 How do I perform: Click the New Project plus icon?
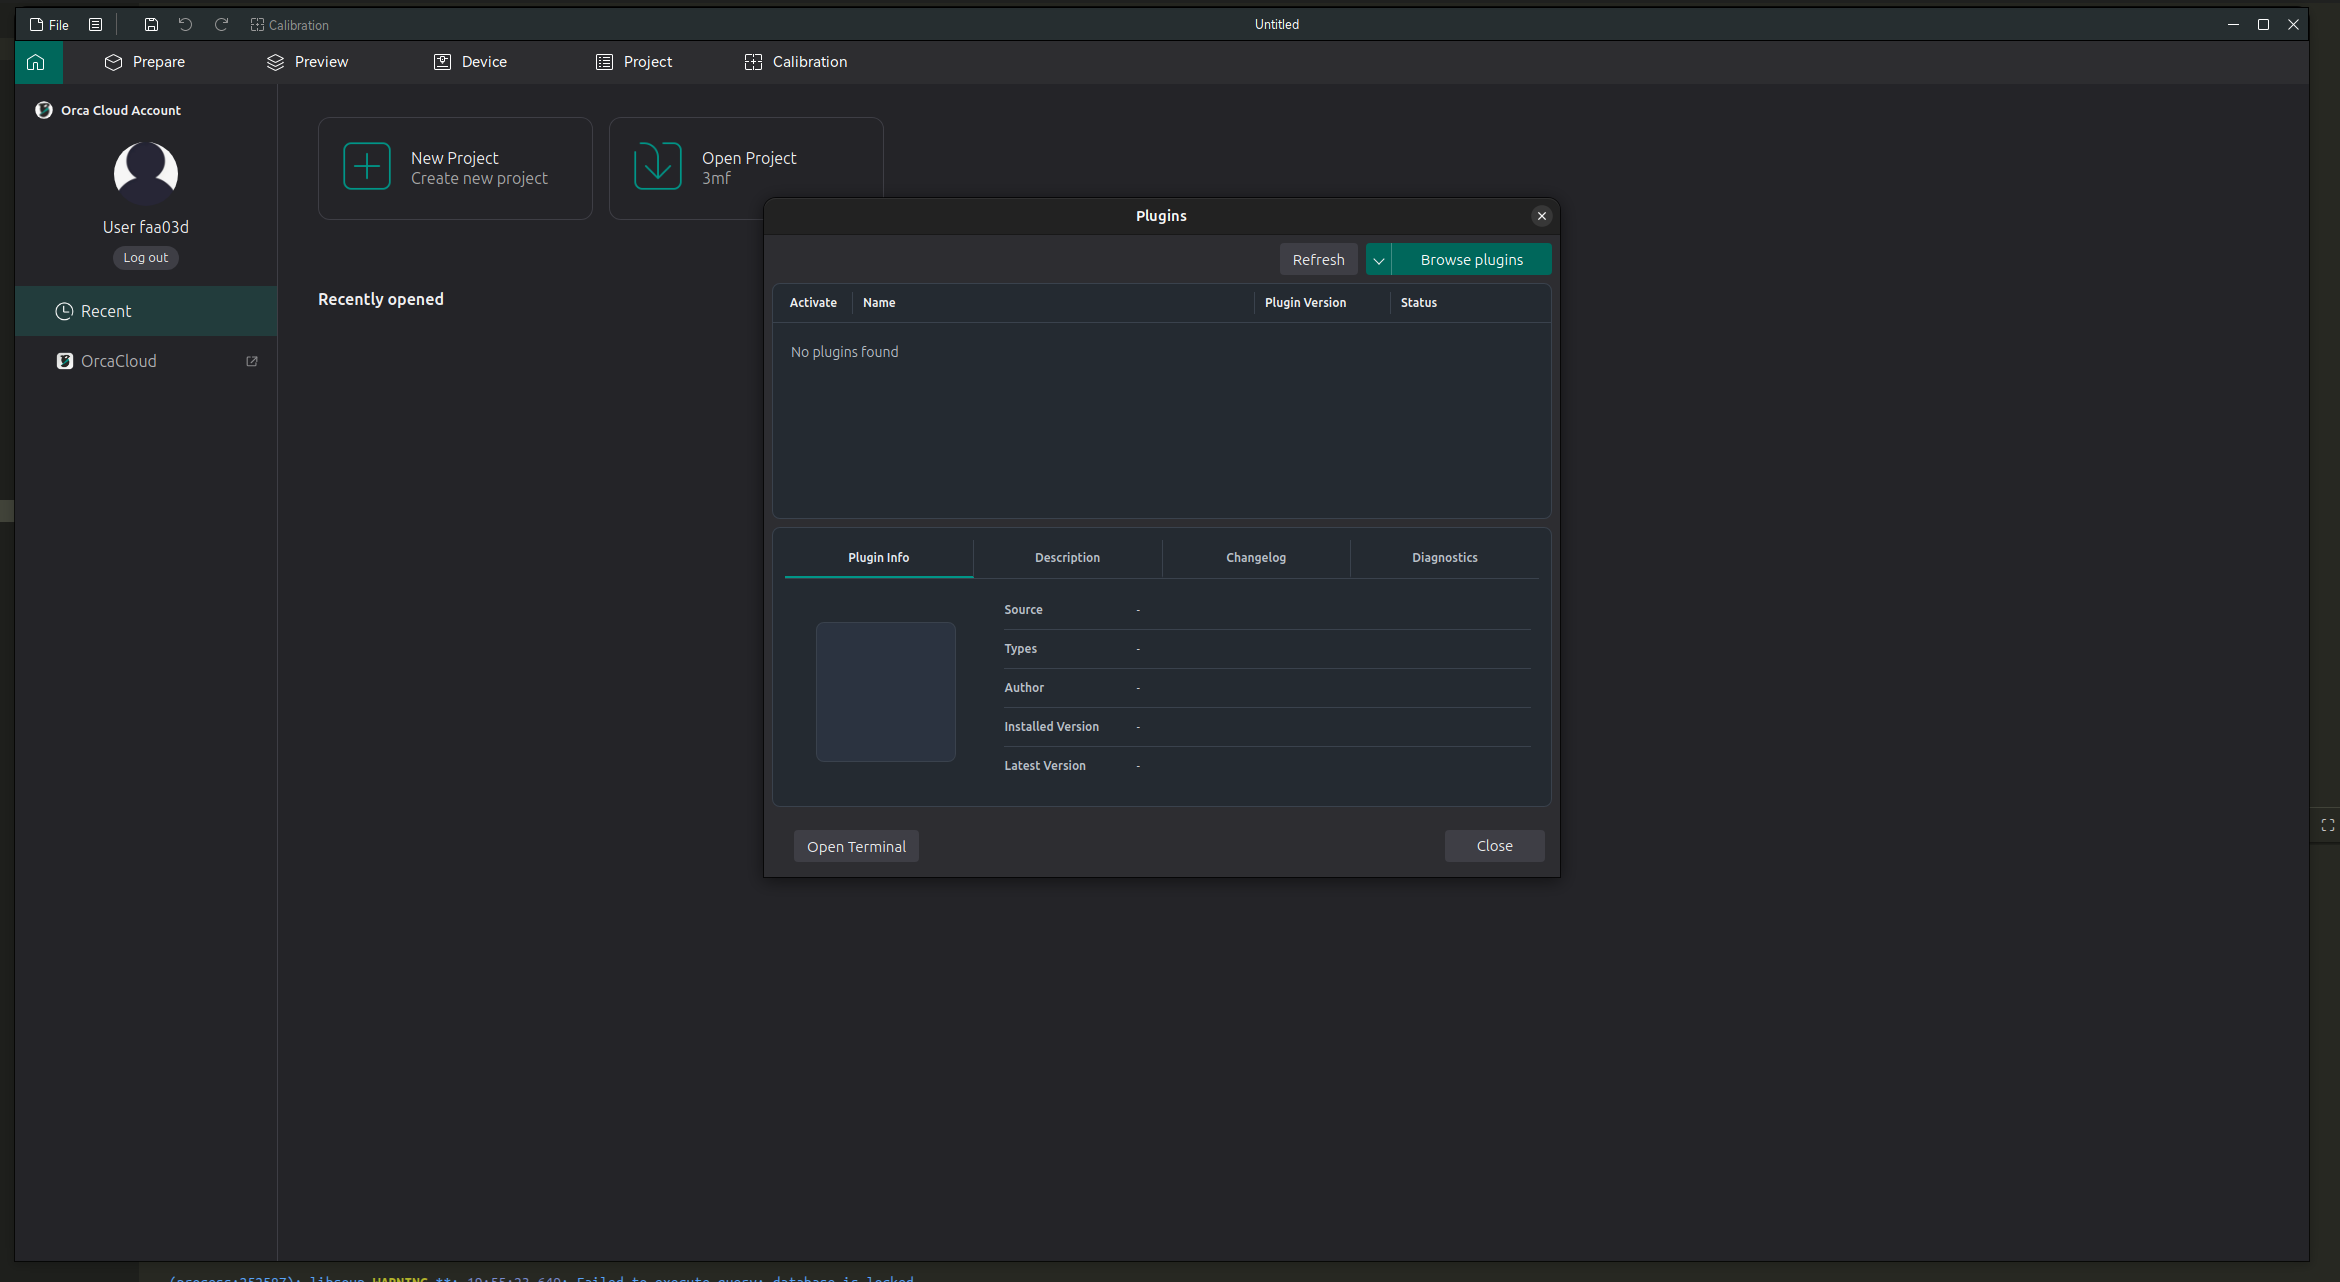pyautogui.click(x=367, y=166)
